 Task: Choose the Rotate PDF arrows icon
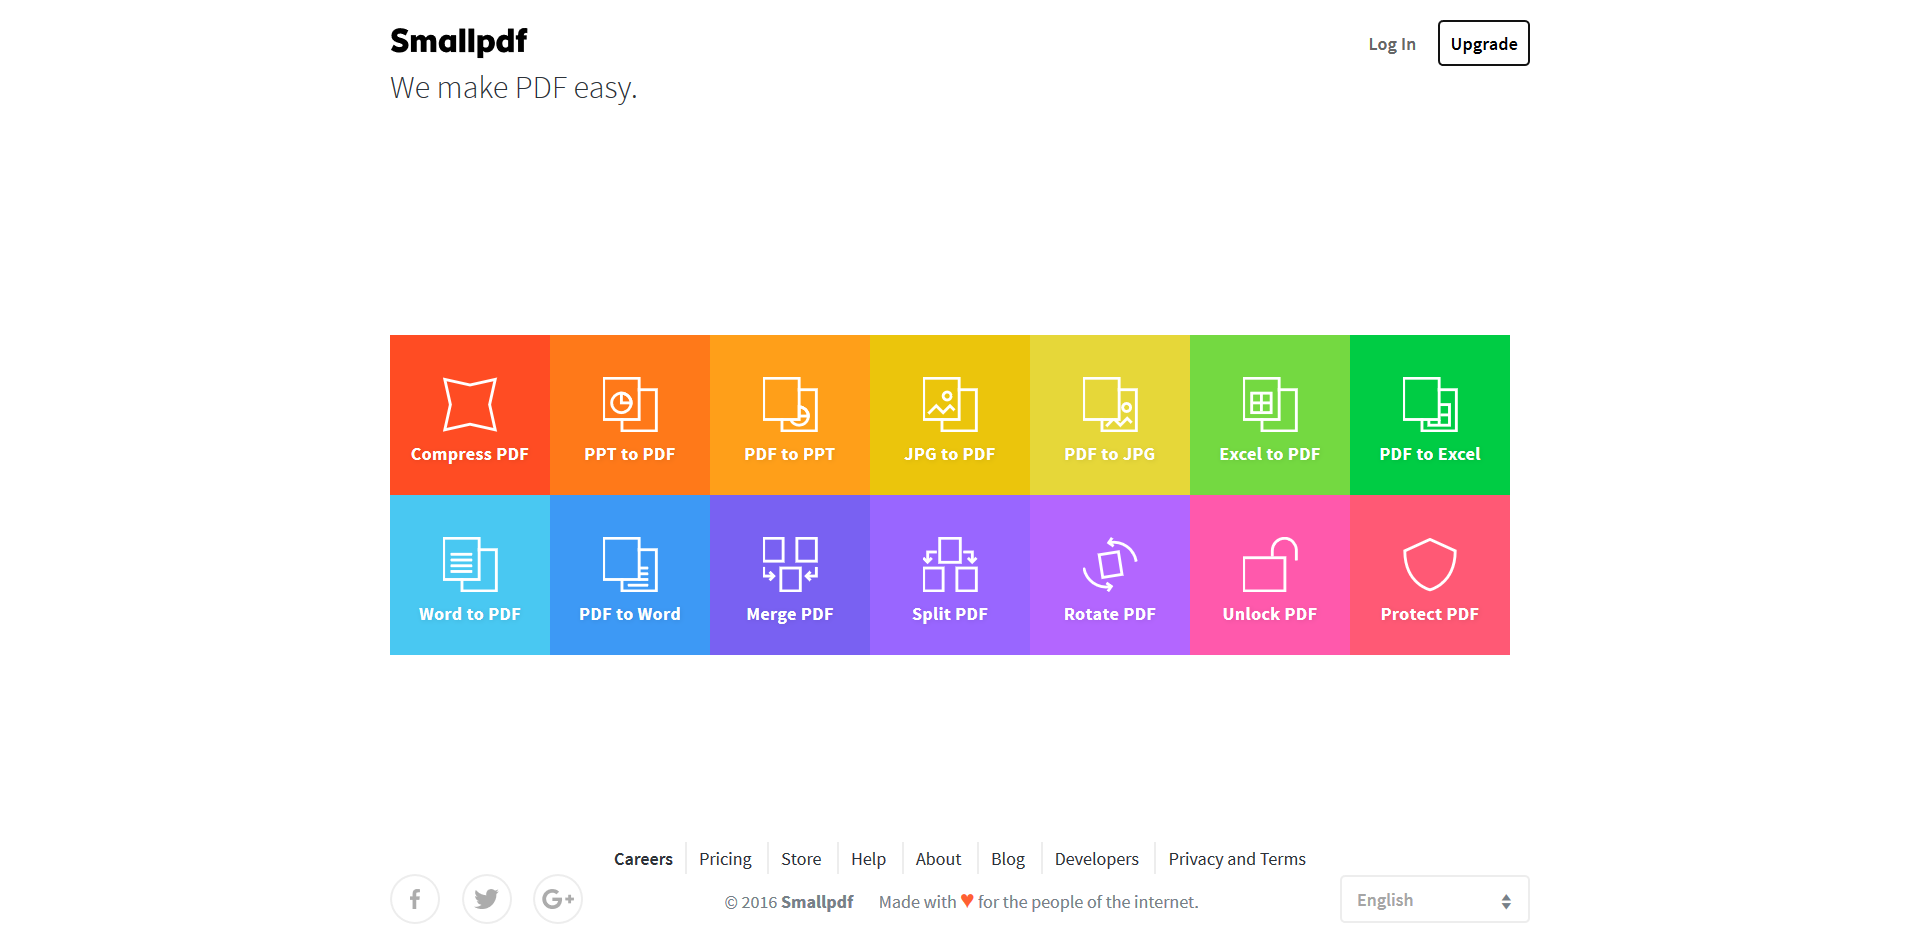click(1110, 564)
